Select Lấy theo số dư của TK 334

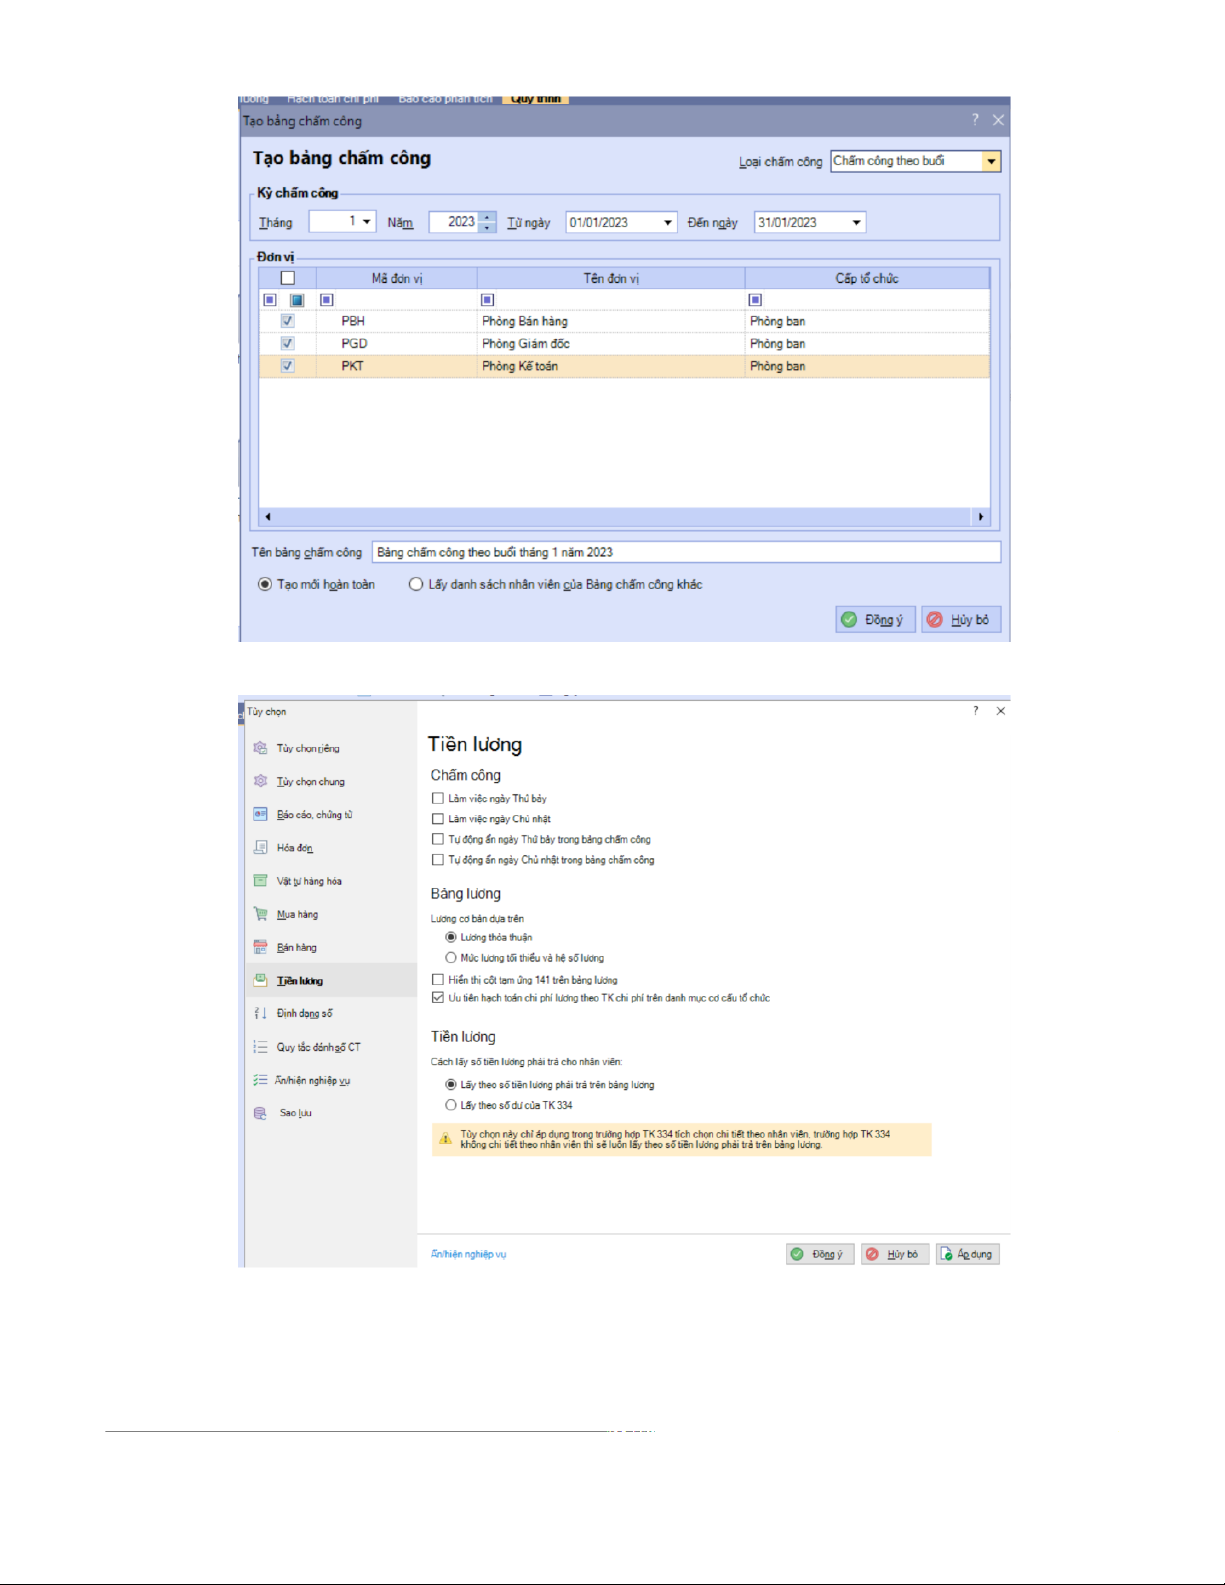point(451,1105)
